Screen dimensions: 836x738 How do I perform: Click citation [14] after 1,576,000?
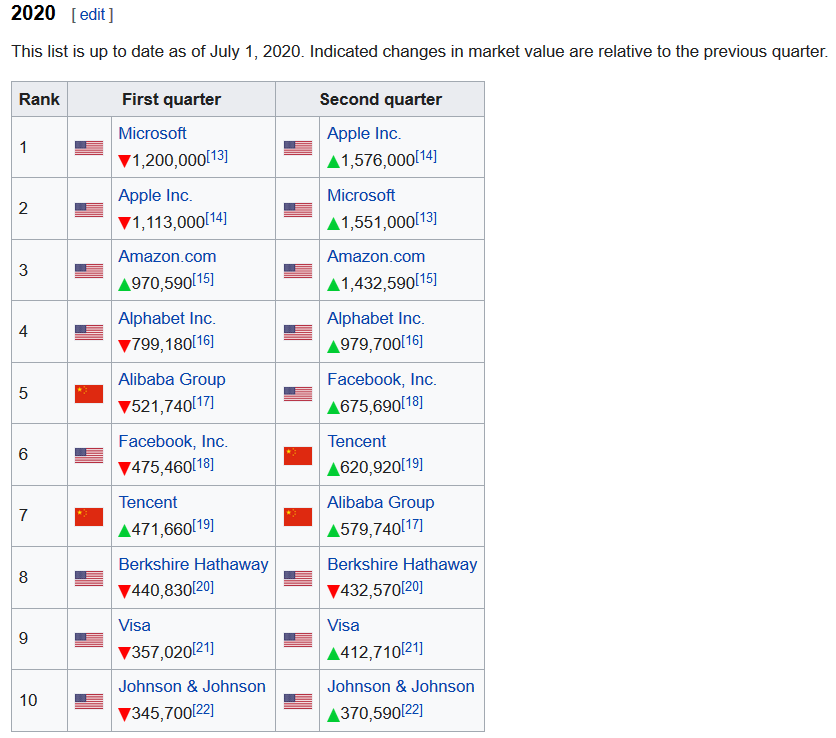point(426,156)
